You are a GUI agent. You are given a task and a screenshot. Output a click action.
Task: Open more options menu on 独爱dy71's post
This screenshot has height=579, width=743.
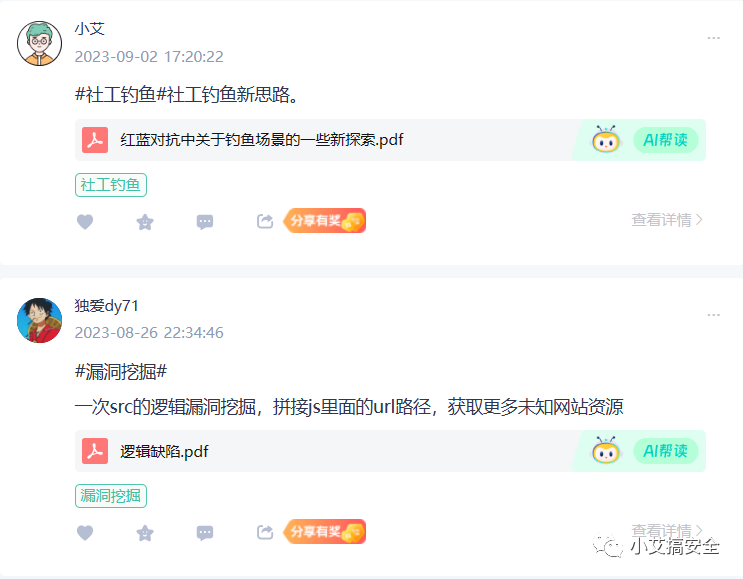coord(714,315)
